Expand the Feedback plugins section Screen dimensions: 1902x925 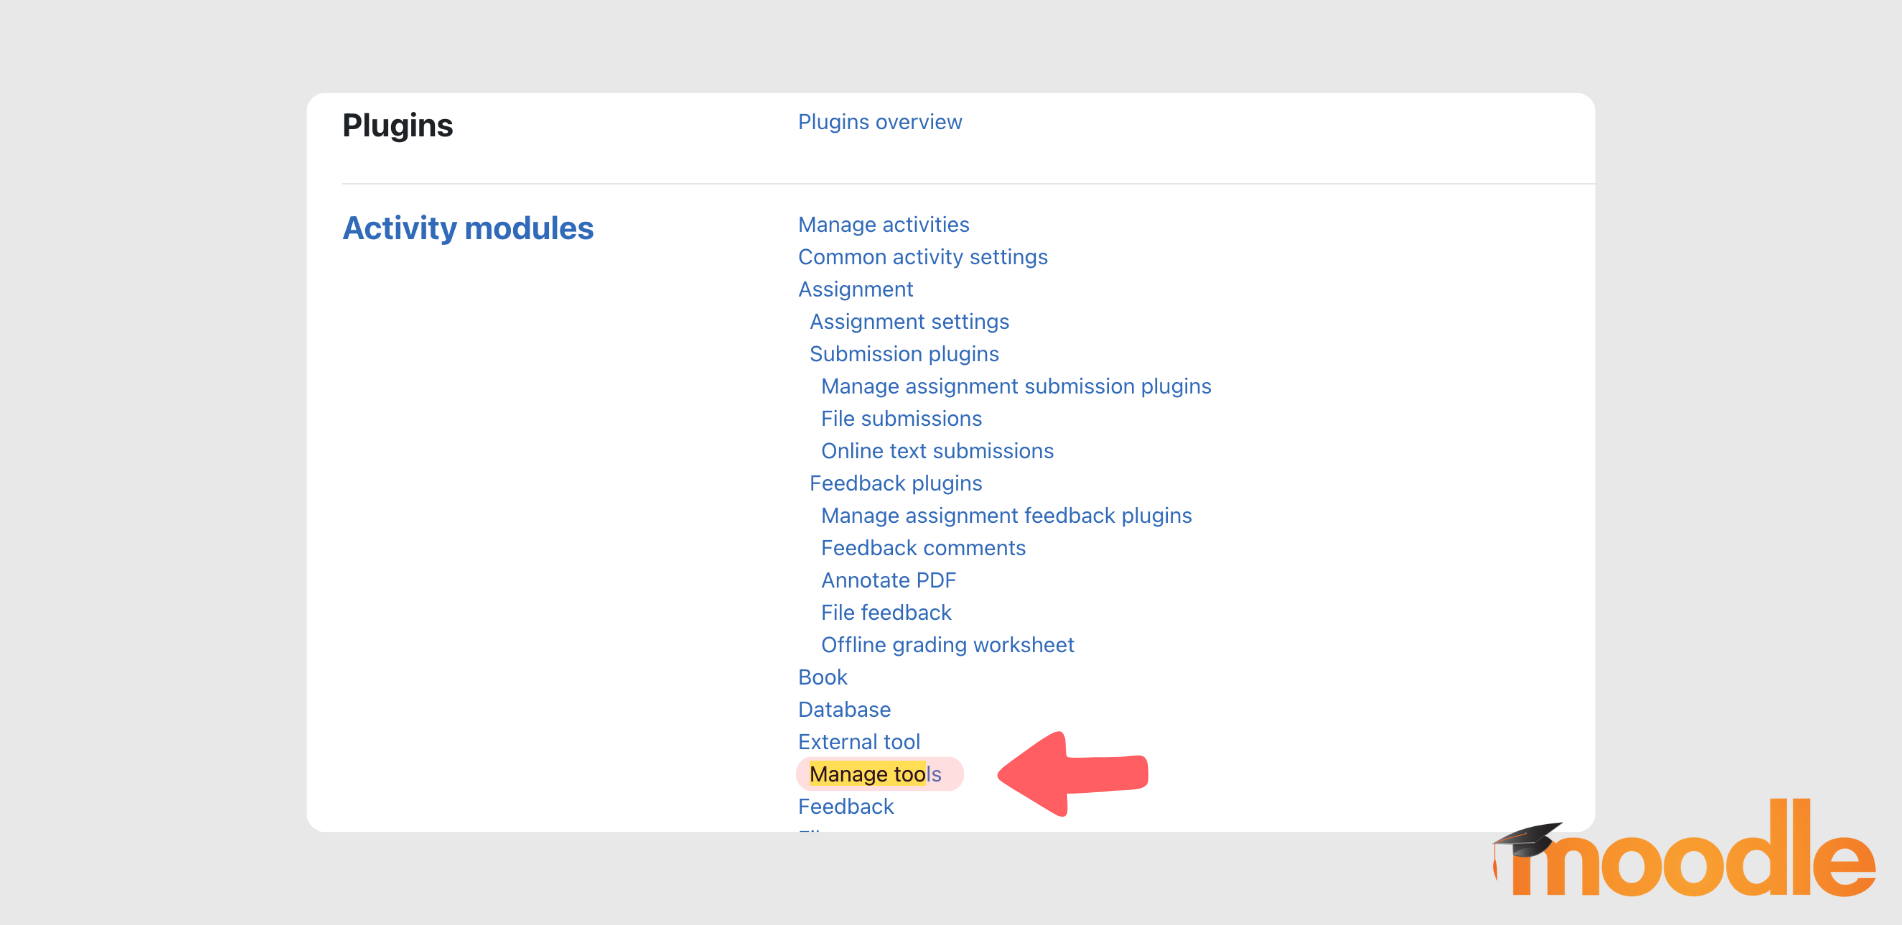click(895, 483)
